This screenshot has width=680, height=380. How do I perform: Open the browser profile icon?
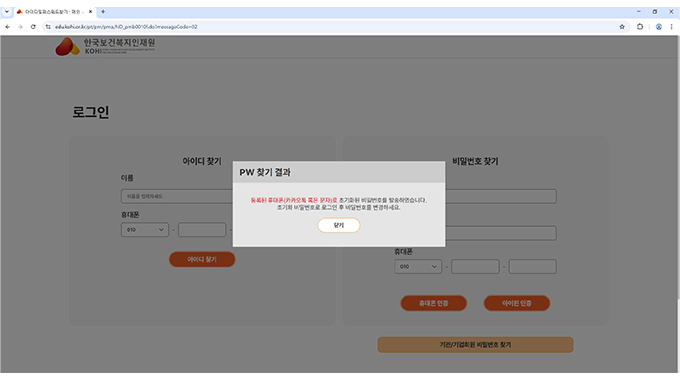[x=659, y=26]
